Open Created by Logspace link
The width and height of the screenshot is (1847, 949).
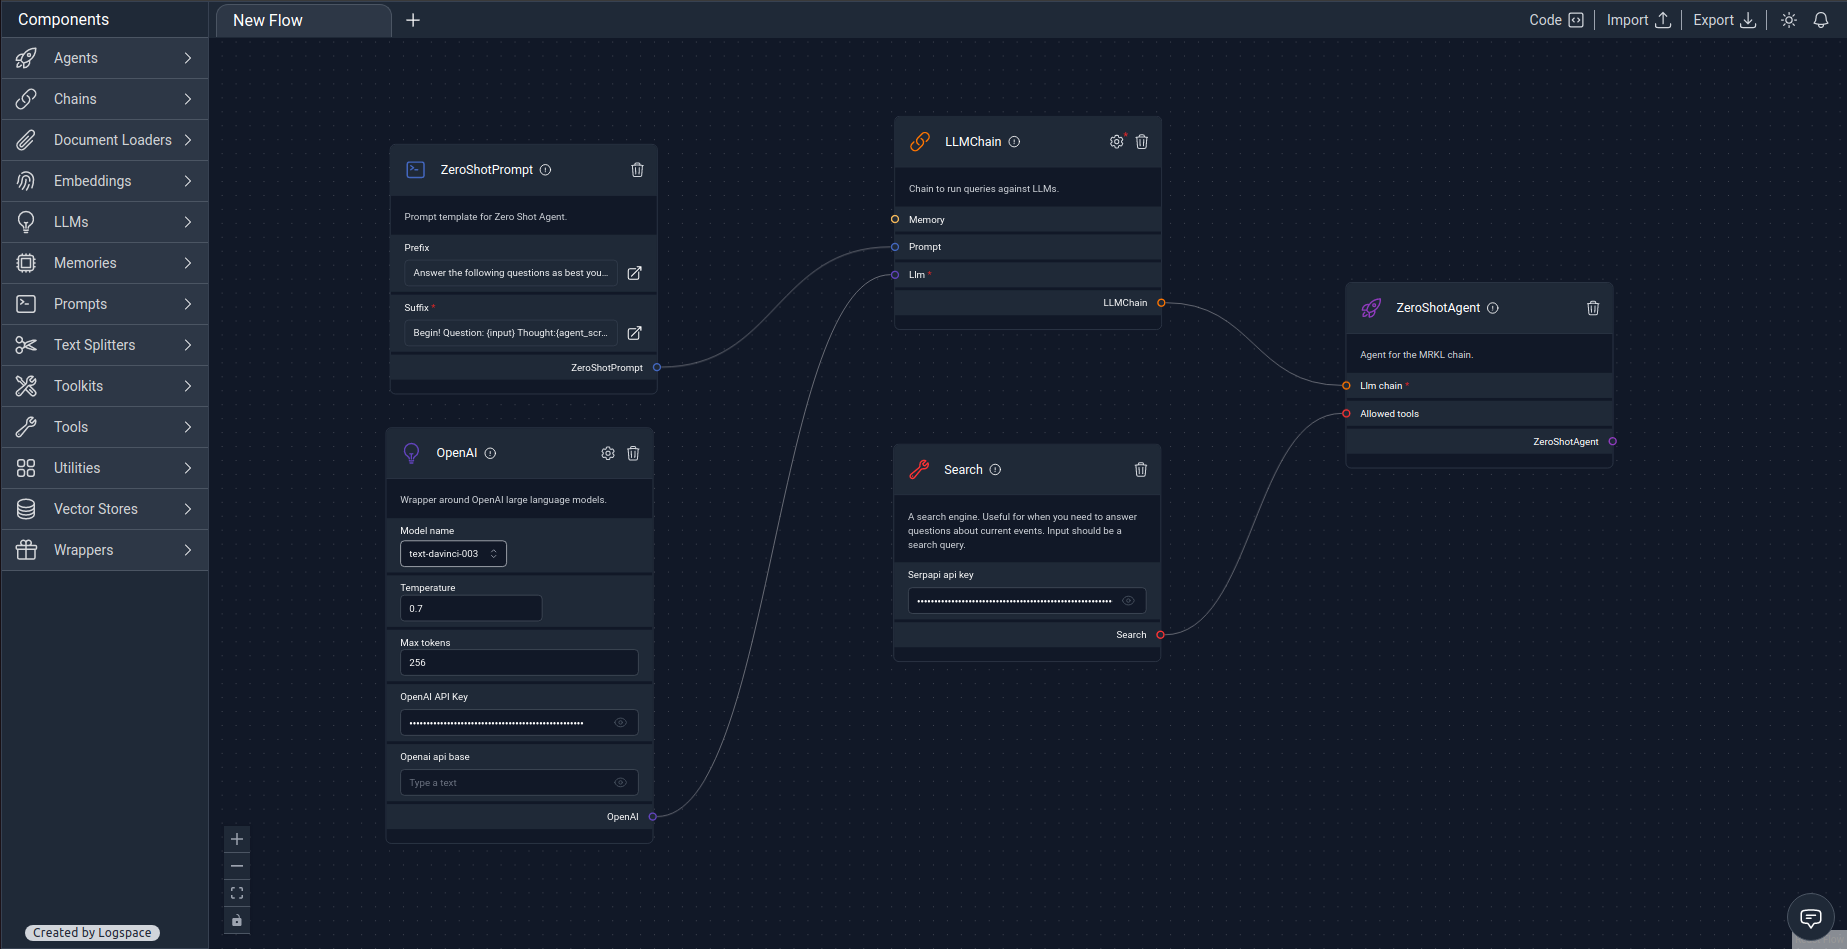tap(92, 932)
